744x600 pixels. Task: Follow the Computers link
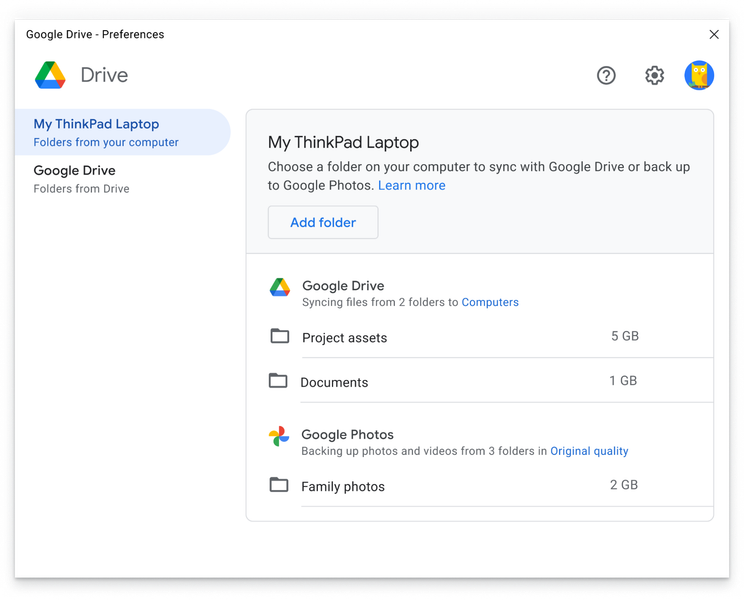(x=490, y=302)
